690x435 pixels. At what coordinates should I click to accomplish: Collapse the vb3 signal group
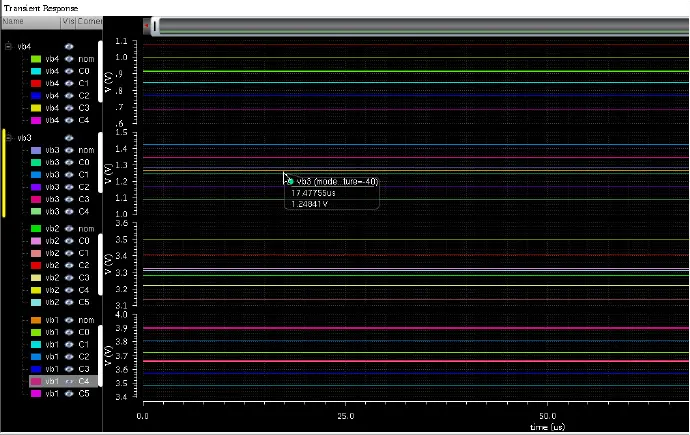click(x=8, y=138)
